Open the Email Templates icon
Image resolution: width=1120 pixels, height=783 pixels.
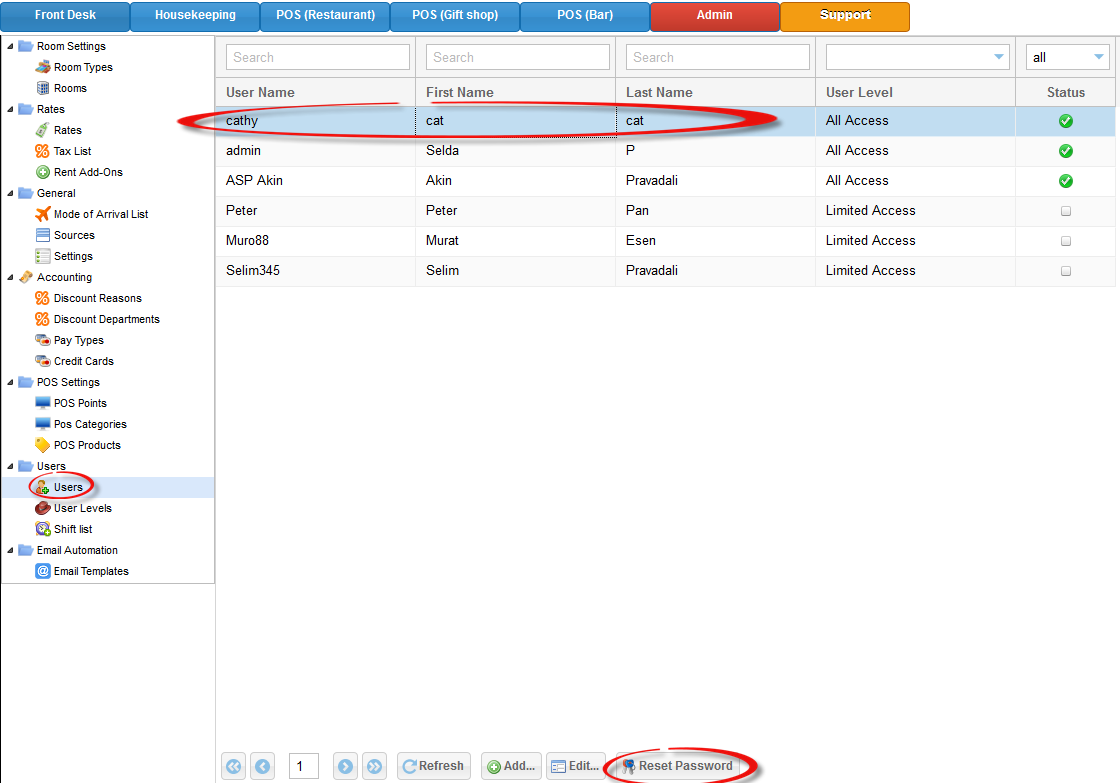point(42,571)
